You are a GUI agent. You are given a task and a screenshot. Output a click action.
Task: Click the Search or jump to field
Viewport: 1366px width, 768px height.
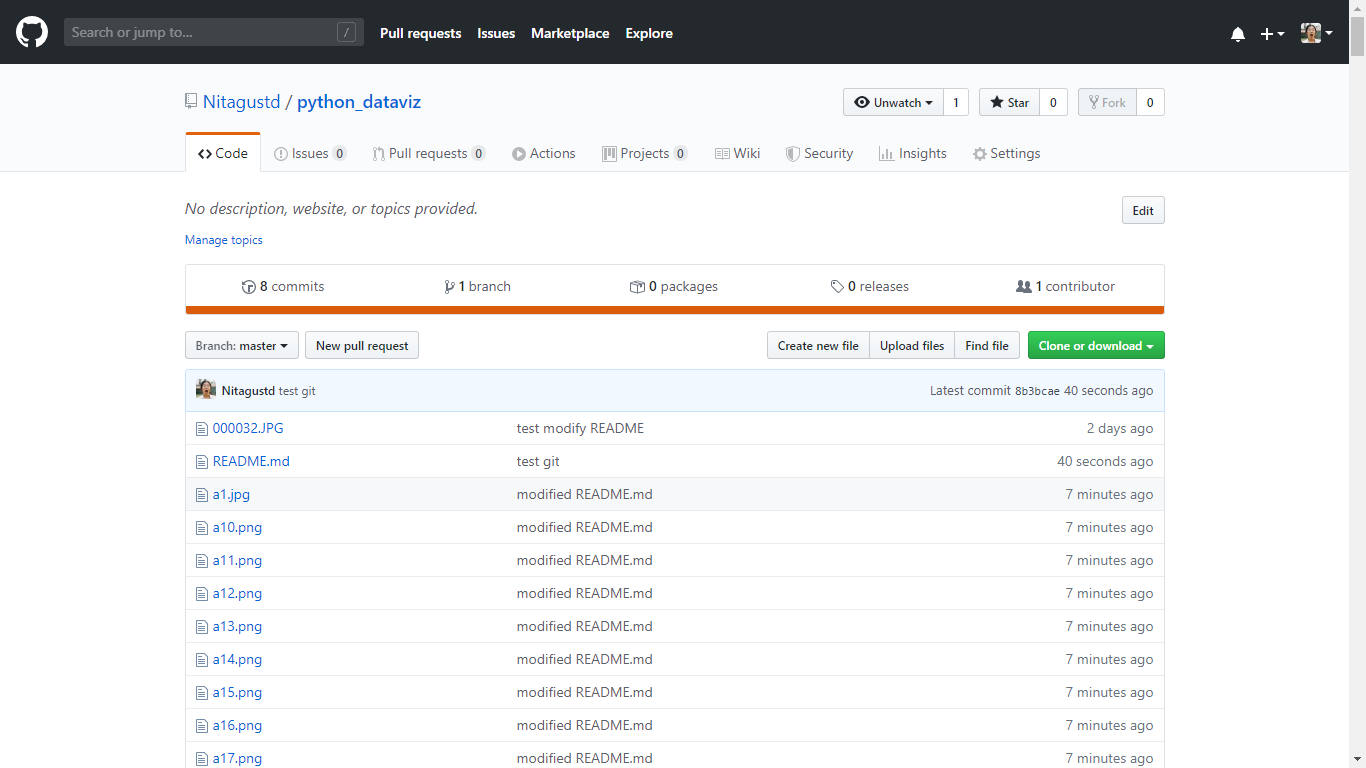[x=214, y=32]
